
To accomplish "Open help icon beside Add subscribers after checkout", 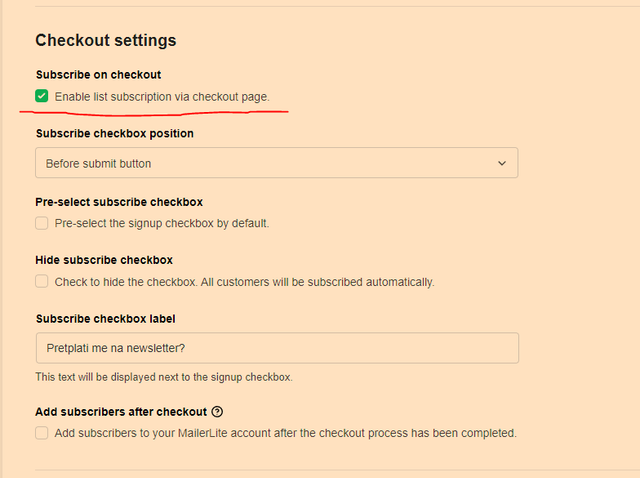I will coord(217,411).
